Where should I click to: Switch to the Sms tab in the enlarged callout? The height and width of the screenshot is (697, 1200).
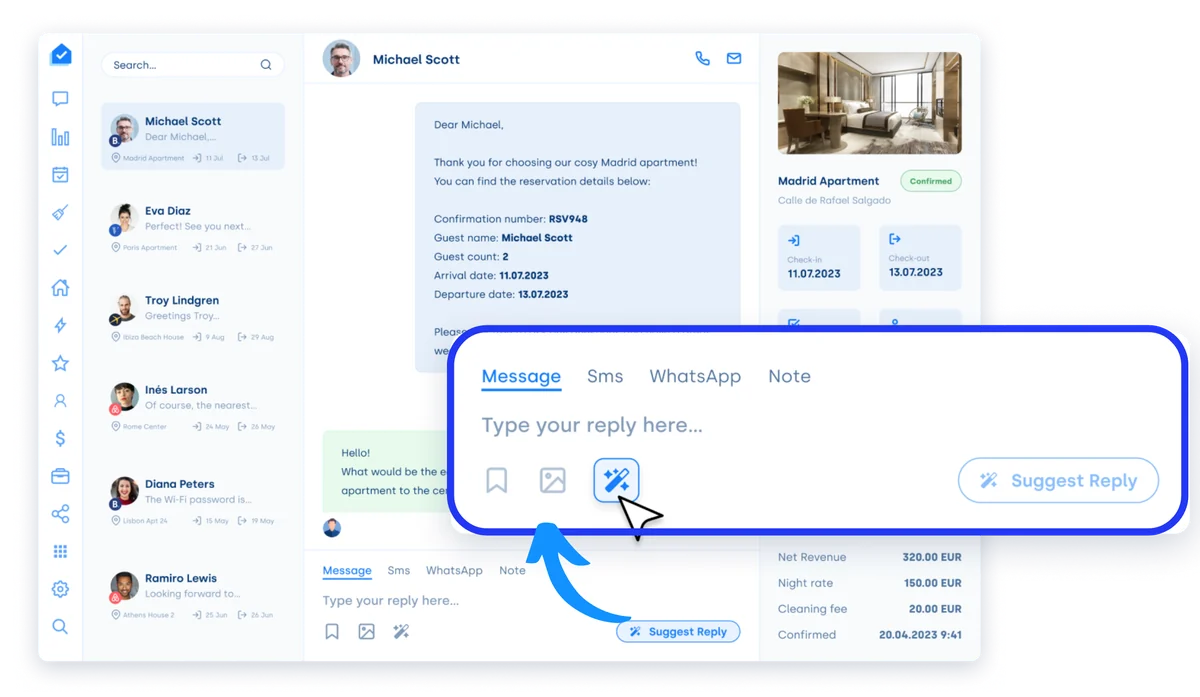tap(605, 377)
